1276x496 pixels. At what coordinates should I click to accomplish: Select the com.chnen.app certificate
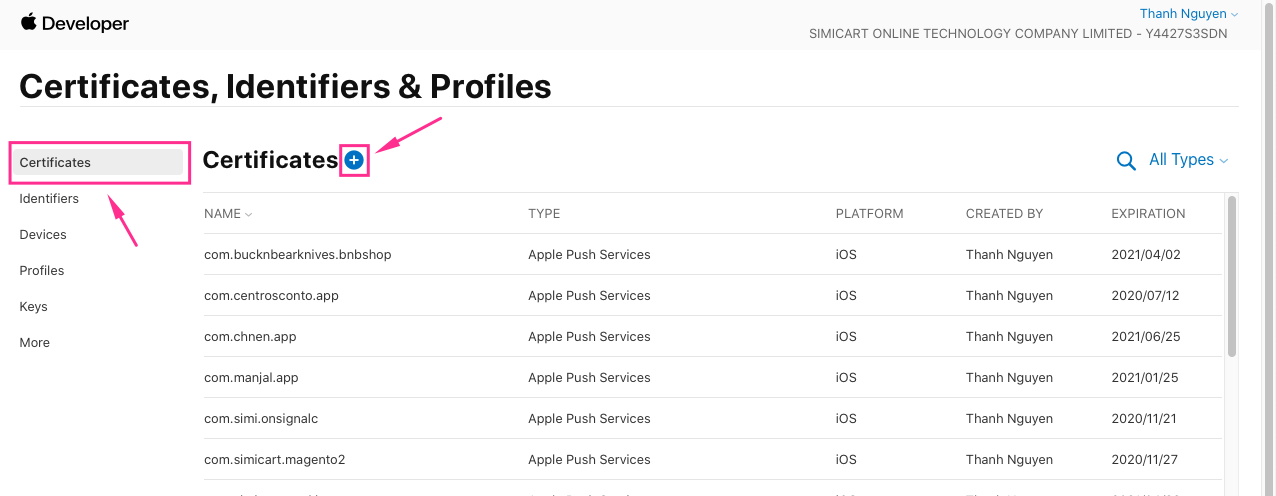[x=250, y=336]
